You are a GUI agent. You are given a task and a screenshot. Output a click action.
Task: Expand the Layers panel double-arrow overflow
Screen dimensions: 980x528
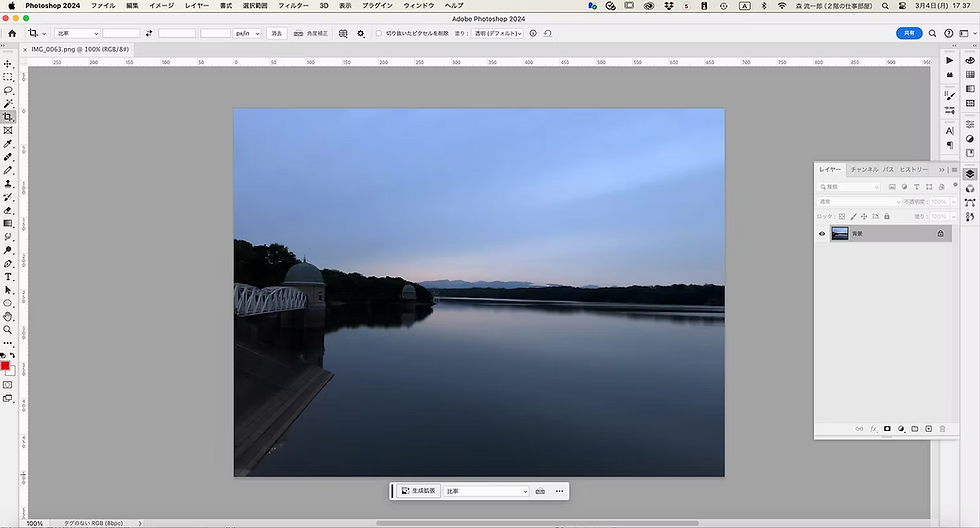[x=942, y=169]
